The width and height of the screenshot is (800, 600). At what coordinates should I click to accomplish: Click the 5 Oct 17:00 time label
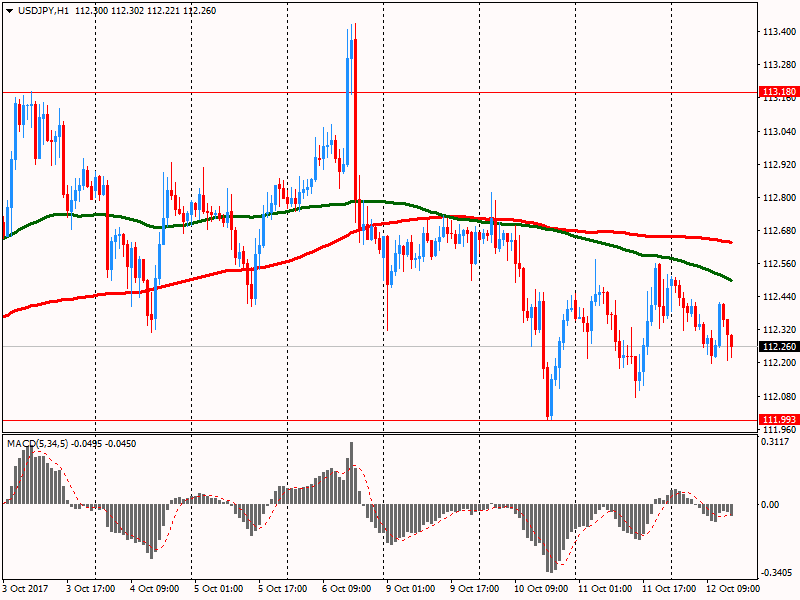point(283,588)
